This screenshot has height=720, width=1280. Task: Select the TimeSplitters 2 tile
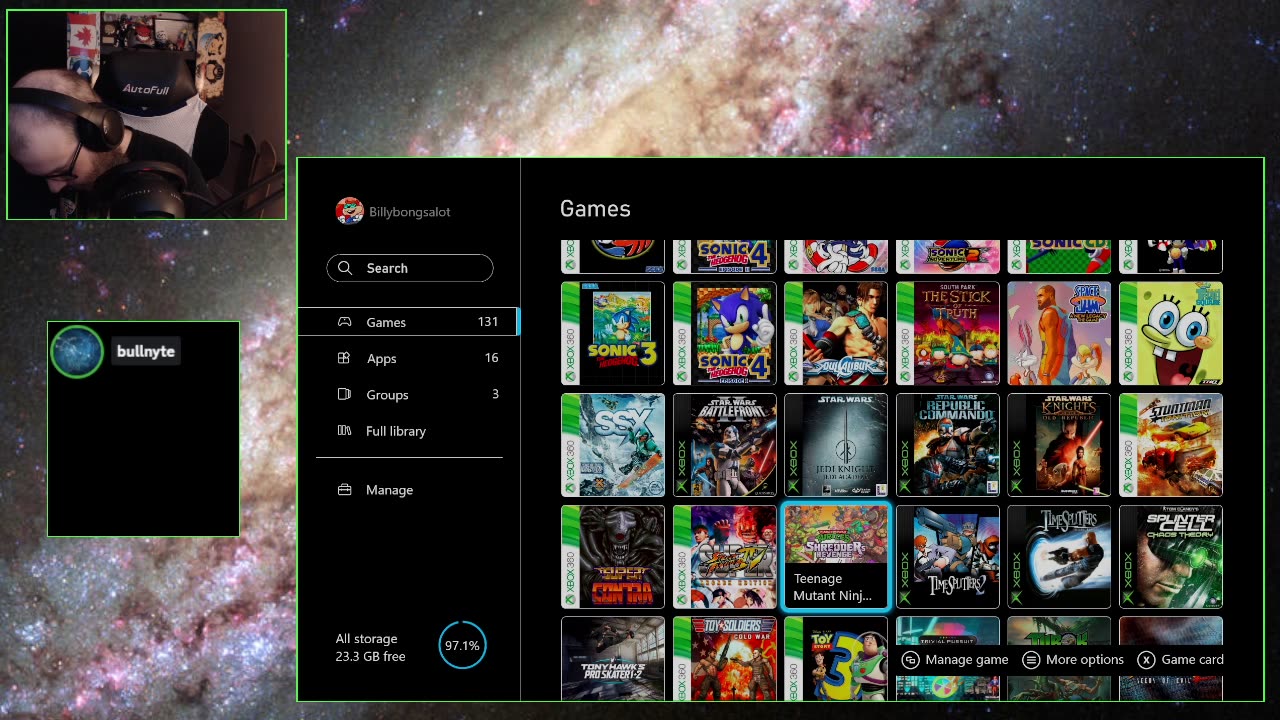[x=948, y=557]
